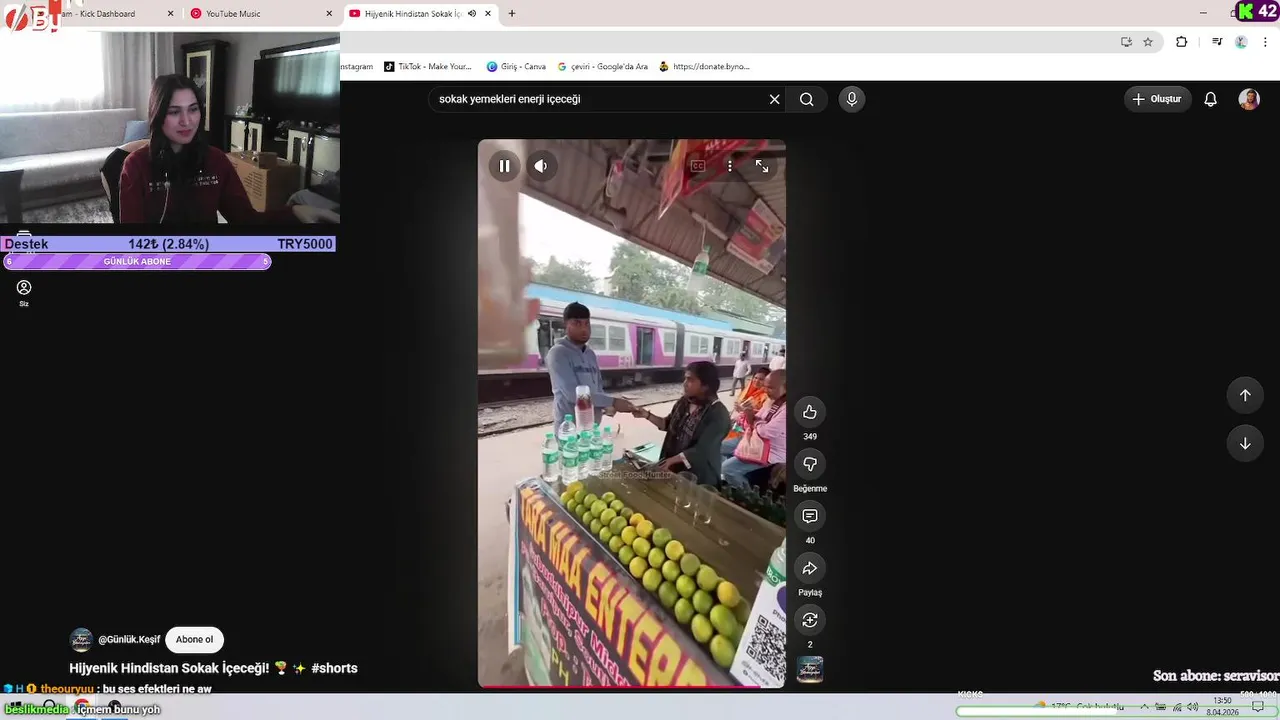Open the Giriş - Canva bookmark
The height and width of the screenshot is (720, 1280).
[x=516, y=67]
